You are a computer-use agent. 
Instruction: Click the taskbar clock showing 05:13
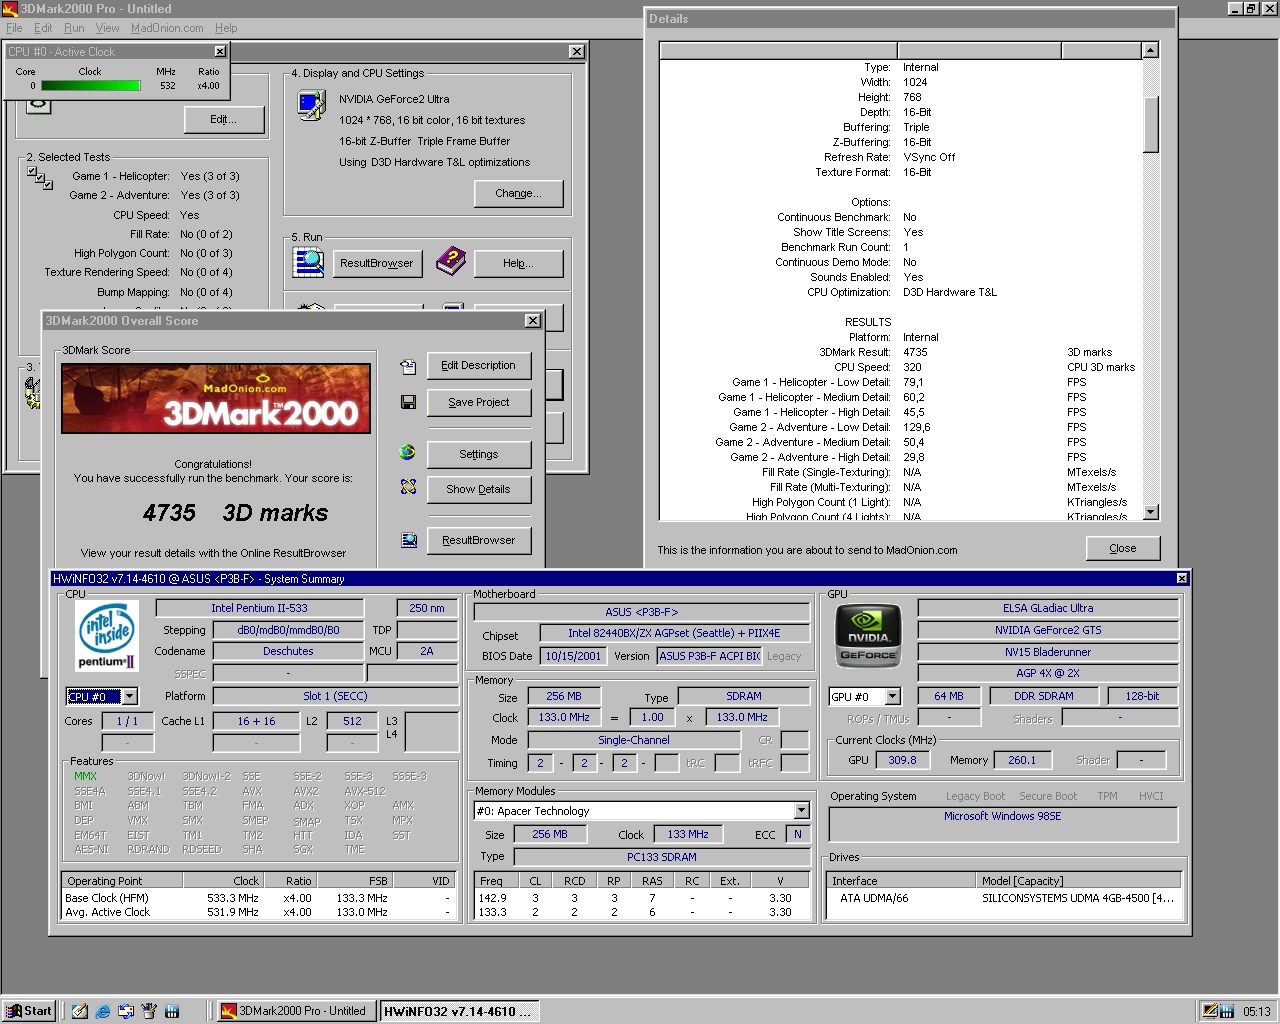click(1256, 1011)
